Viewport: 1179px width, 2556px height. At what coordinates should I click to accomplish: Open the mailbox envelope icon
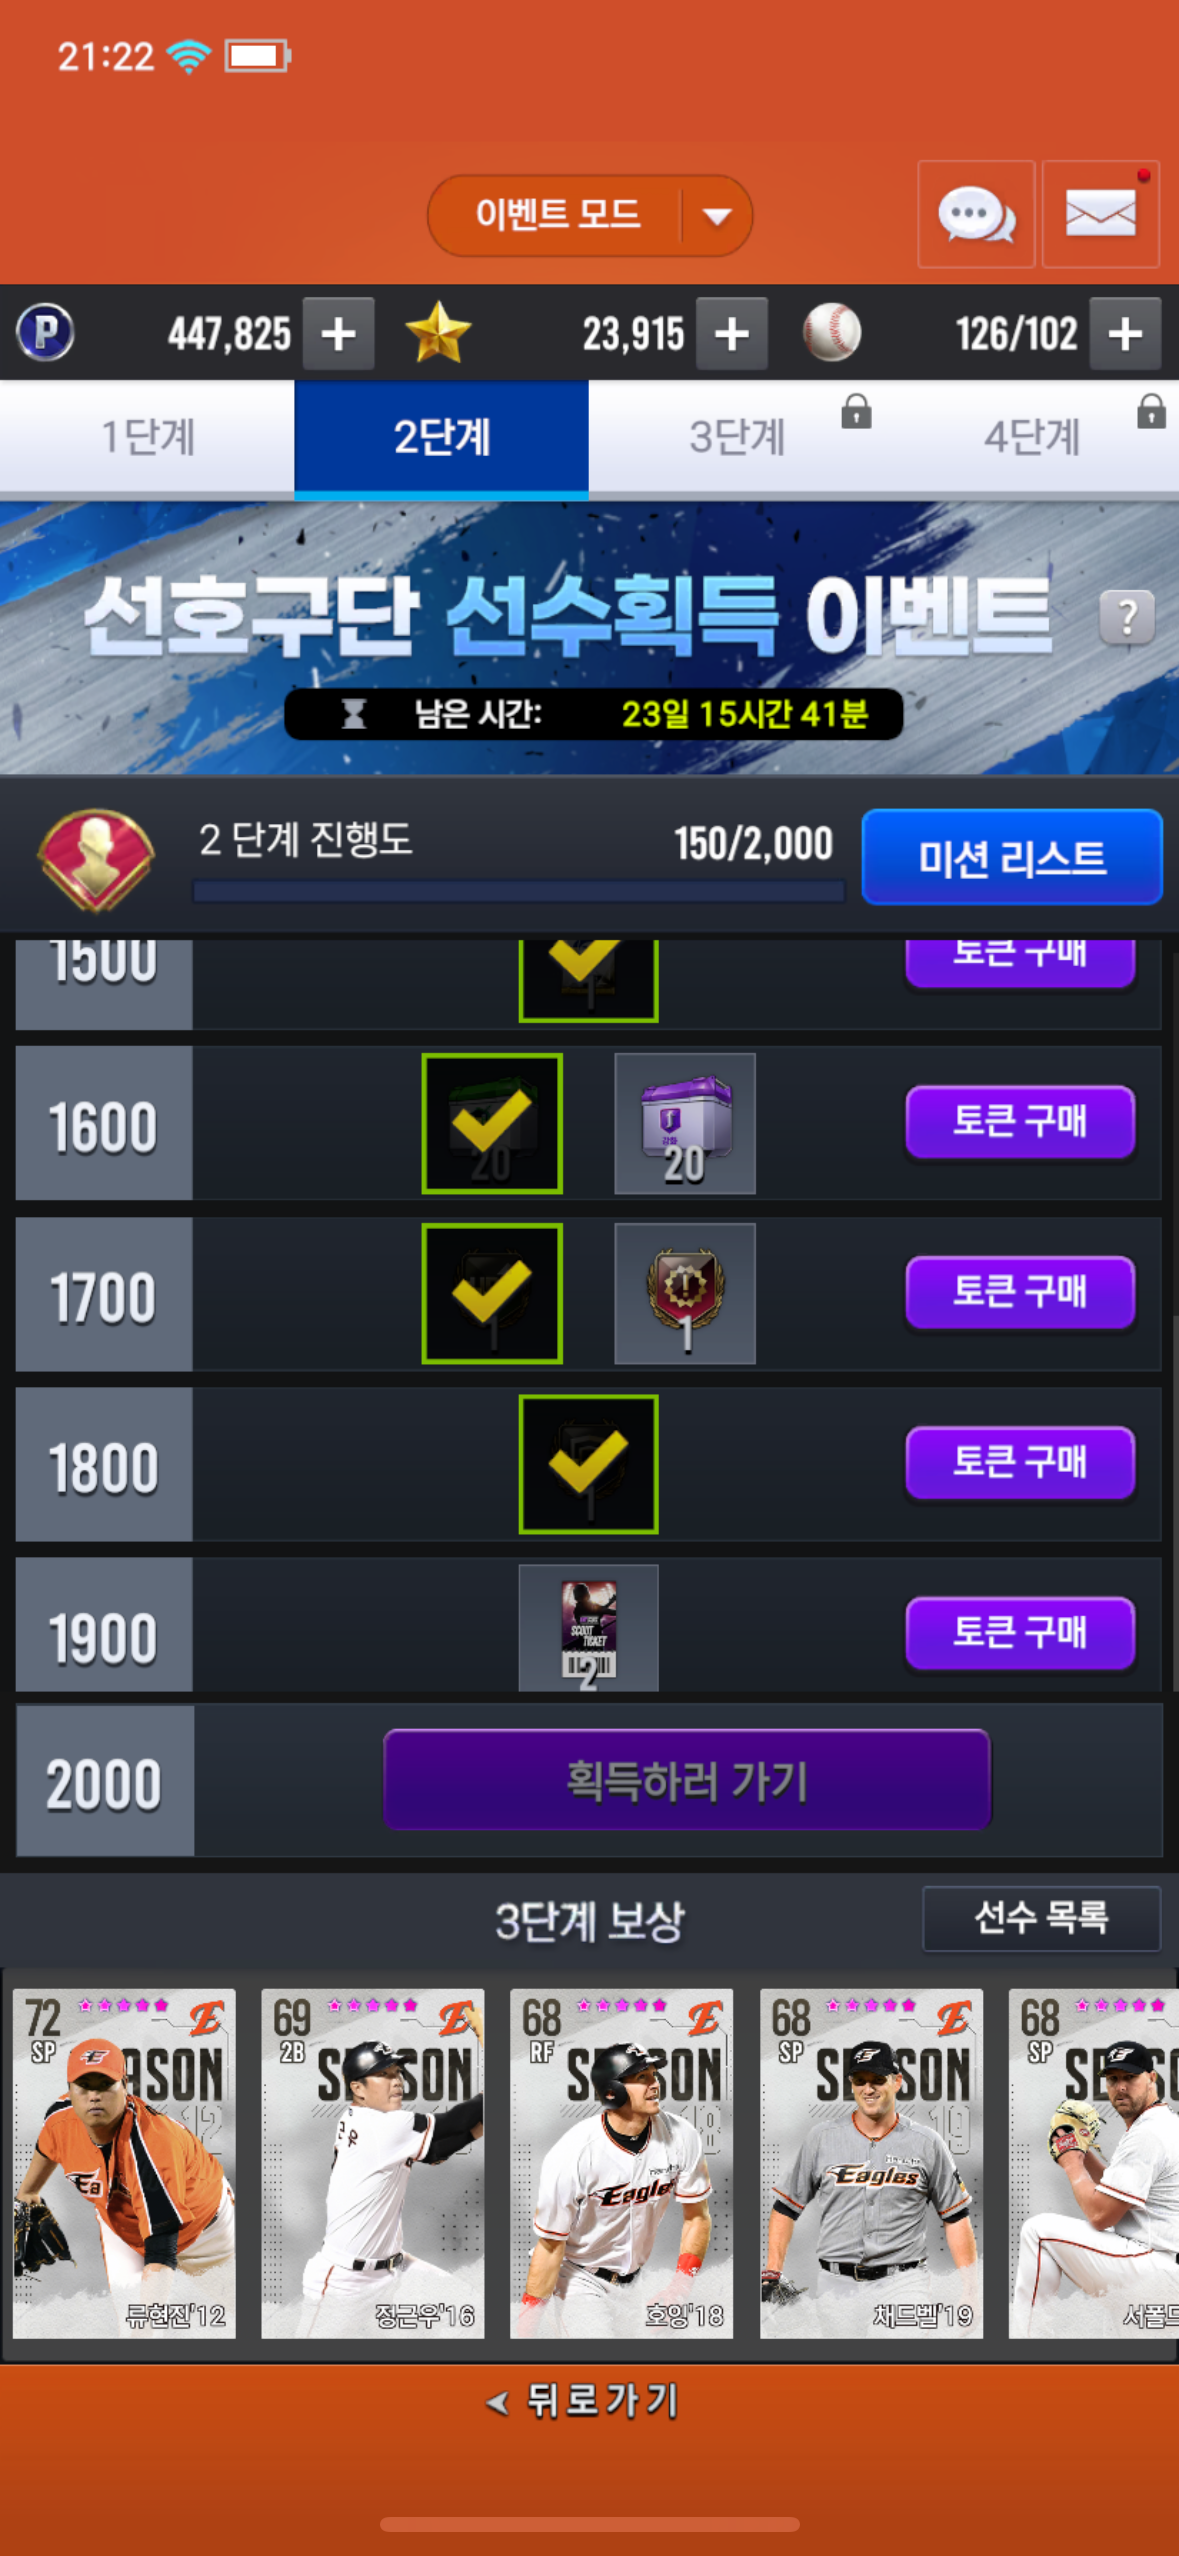pos(1100,214)
